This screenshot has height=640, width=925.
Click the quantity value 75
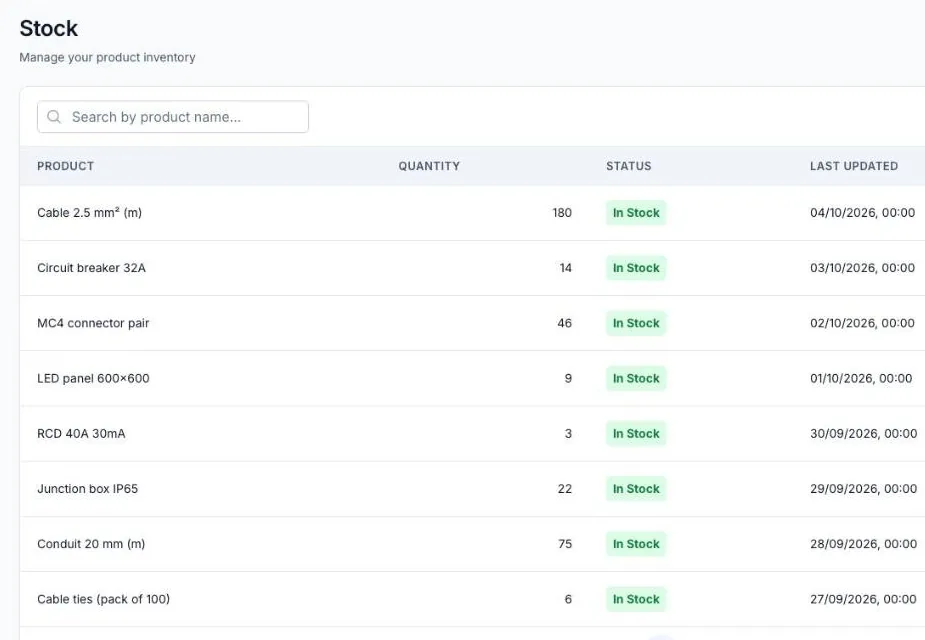(x=565, y=544)
